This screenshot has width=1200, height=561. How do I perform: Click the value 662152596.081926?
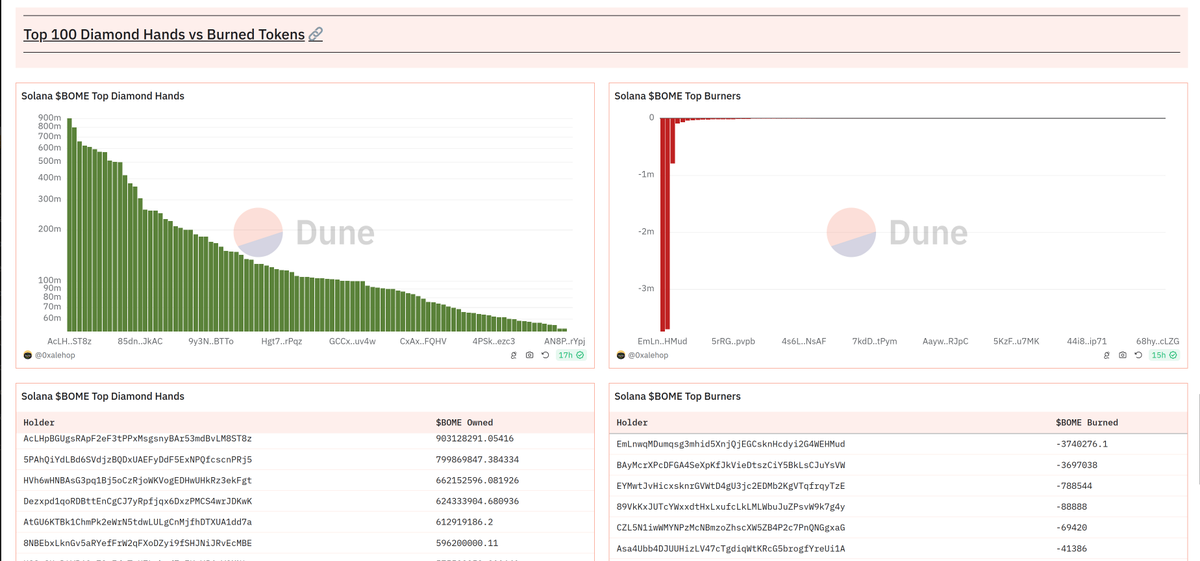[478, 480]
